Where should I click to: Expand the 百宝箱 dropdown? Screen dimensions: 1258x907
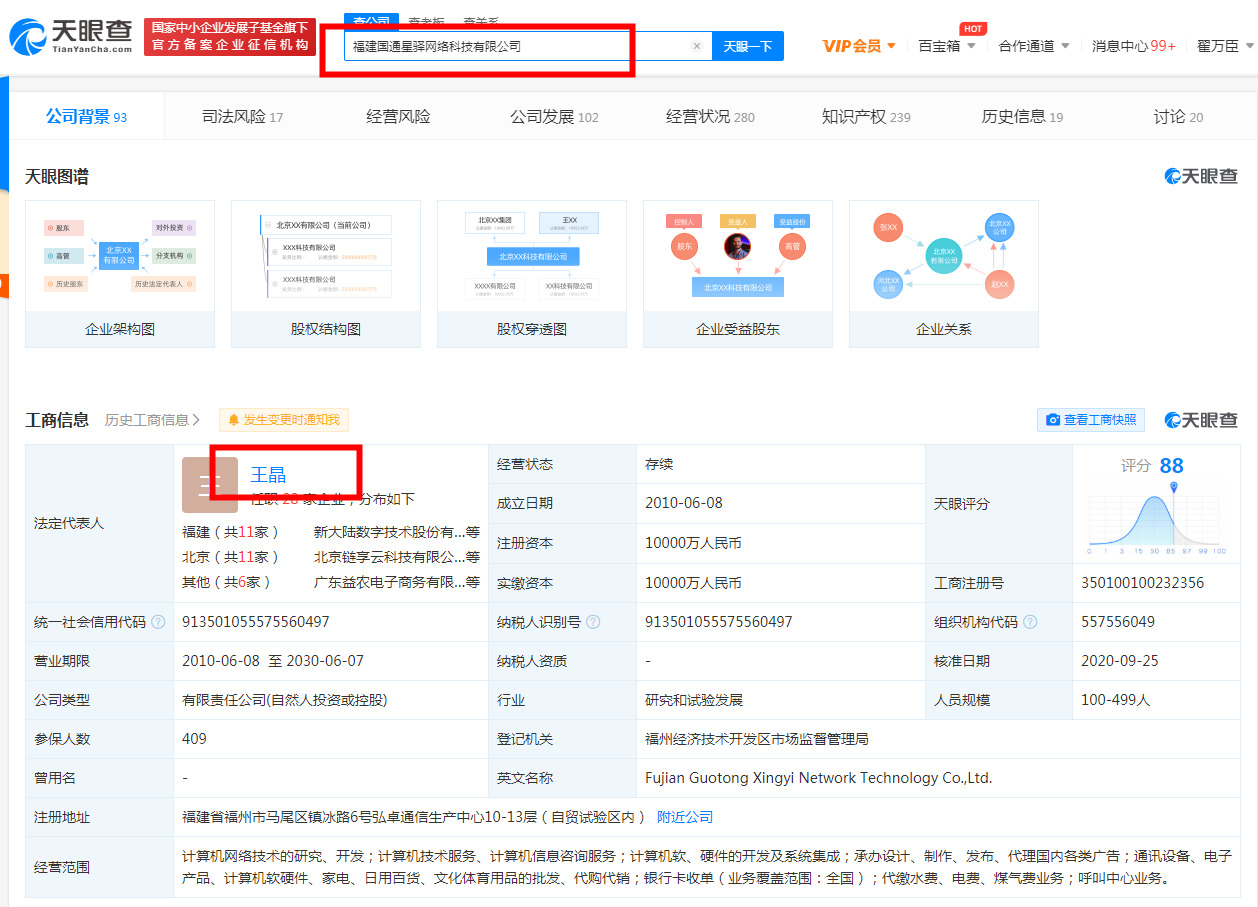[x=947, y=46]
